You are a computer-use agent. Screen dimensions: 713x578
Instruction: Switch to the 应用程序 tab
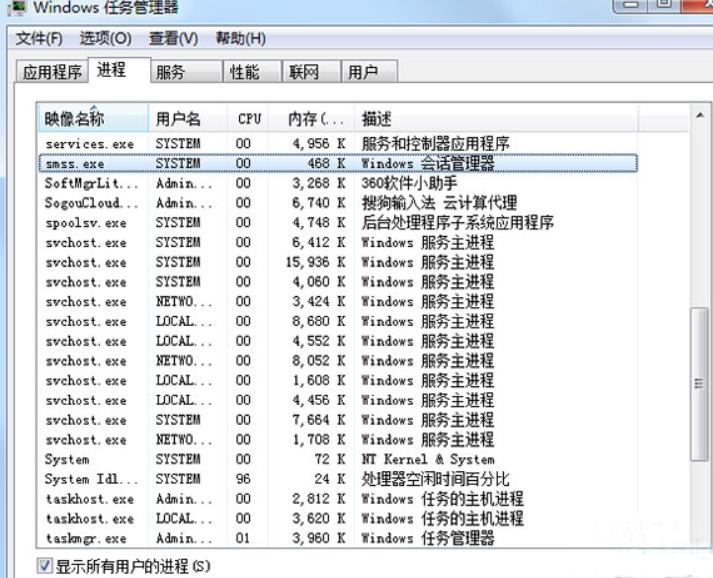click(52, 72)
